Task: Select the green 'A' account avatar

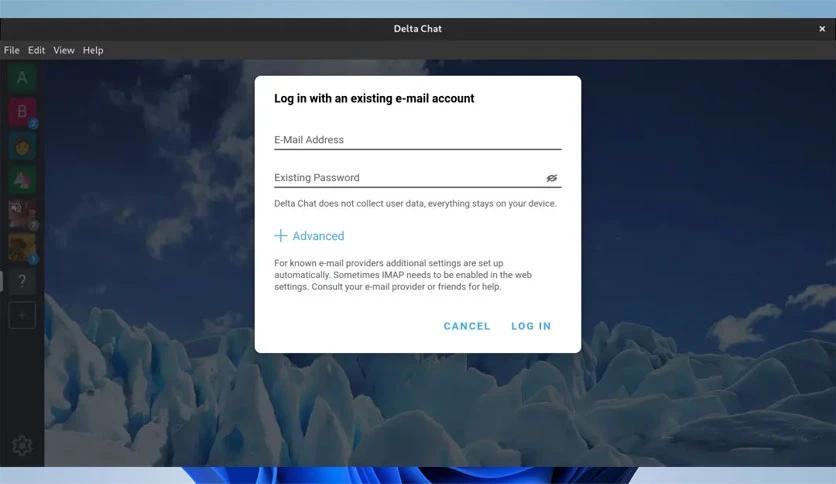Action: [22, 78]
